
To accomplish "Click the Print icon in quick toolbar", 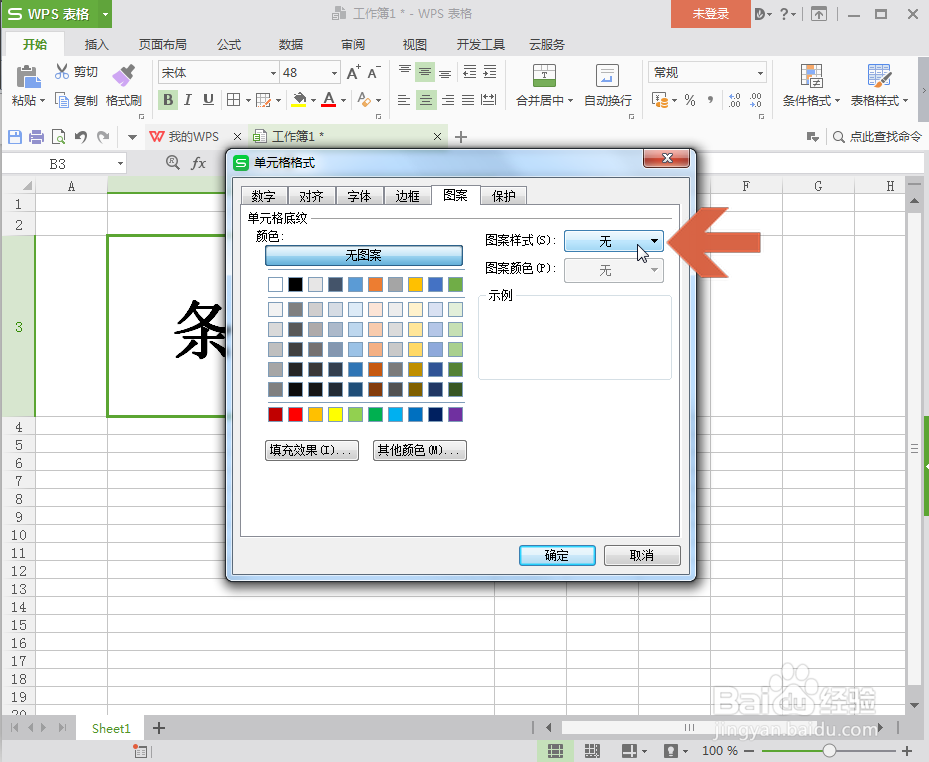I will pos(37,137).
